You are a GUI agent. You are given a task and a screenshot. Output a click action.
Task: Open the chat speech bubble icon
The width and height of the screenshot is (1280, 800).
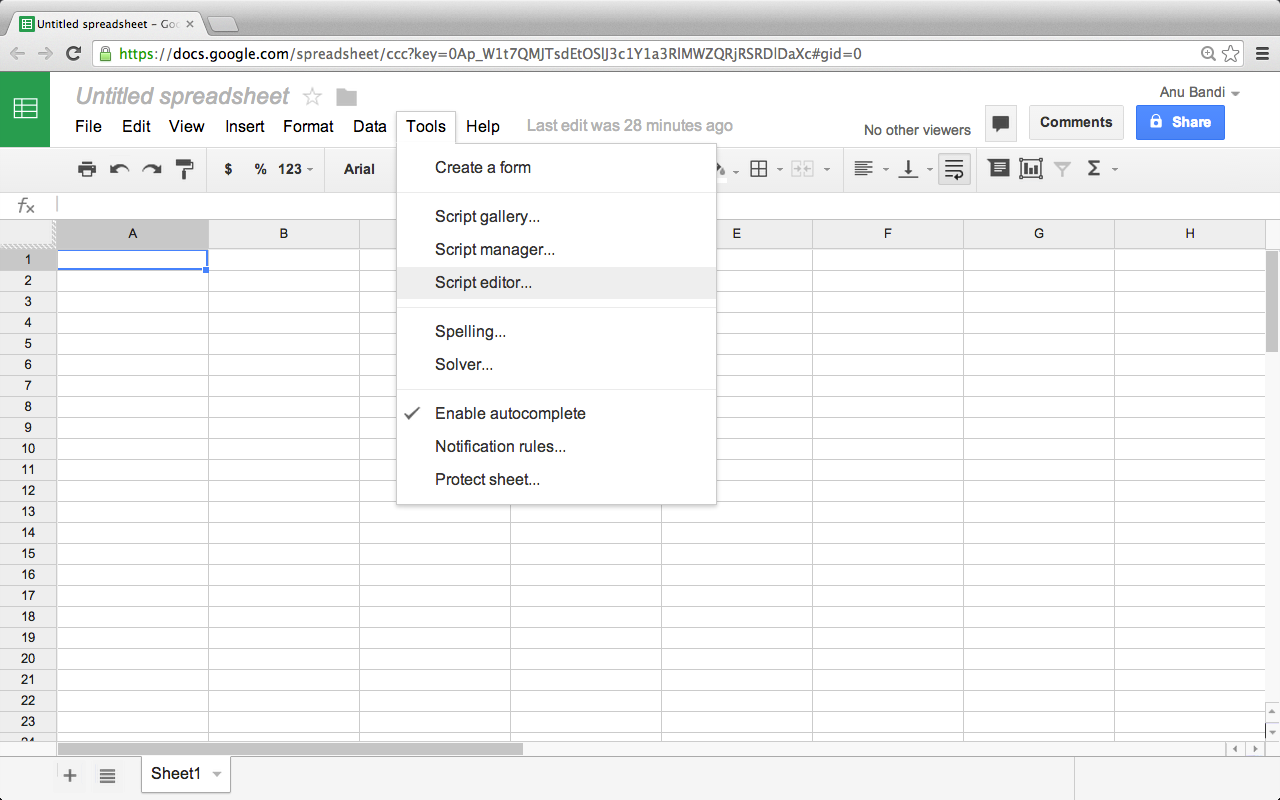[x=1000, y=123]
